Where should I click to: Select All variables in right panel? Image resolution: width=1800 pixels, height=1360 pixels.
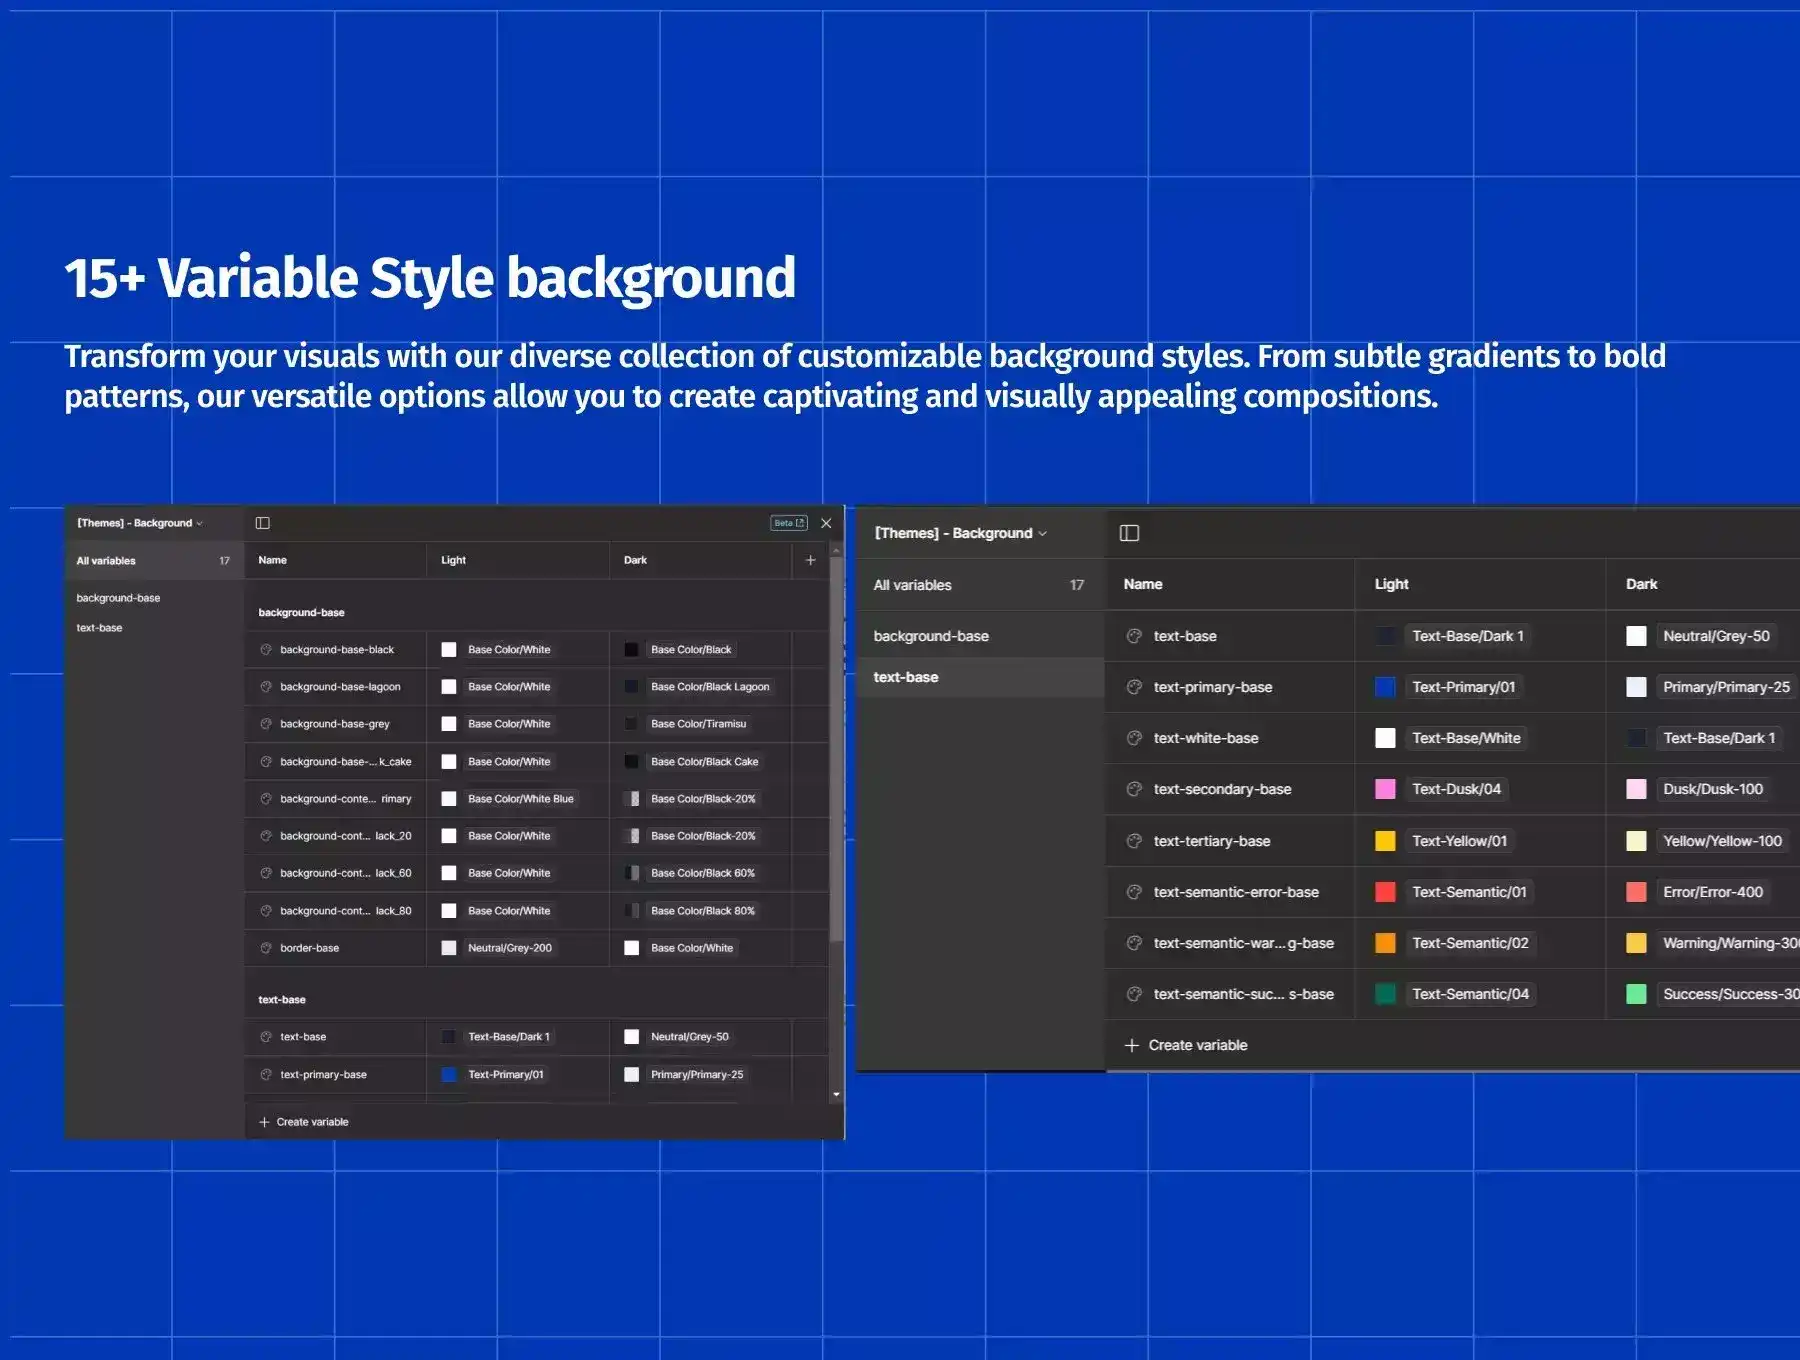point(913,585)
